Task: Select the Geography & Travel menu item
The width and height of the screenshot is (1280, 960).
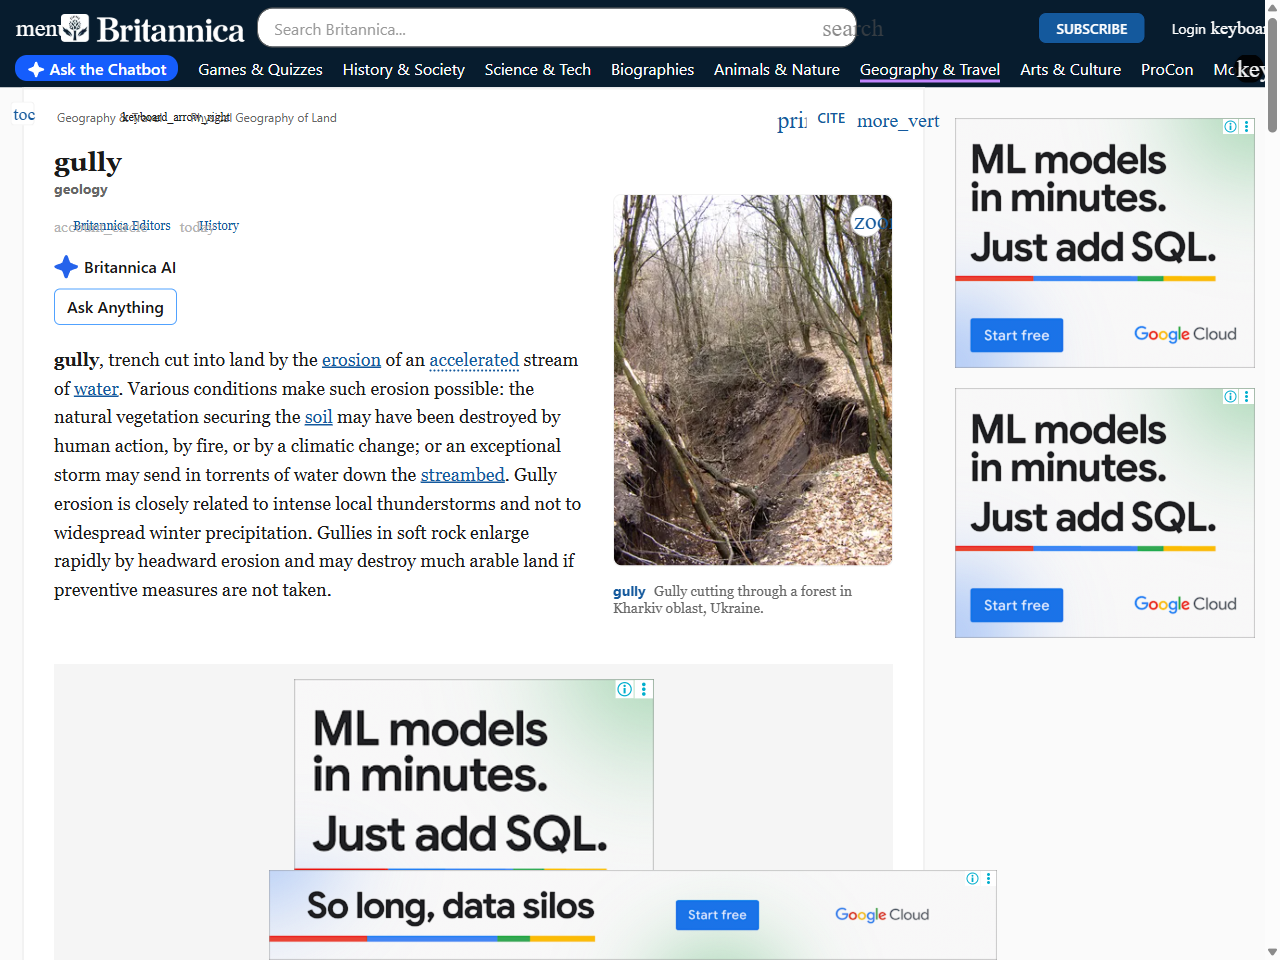Action: (x=929, y=70)
